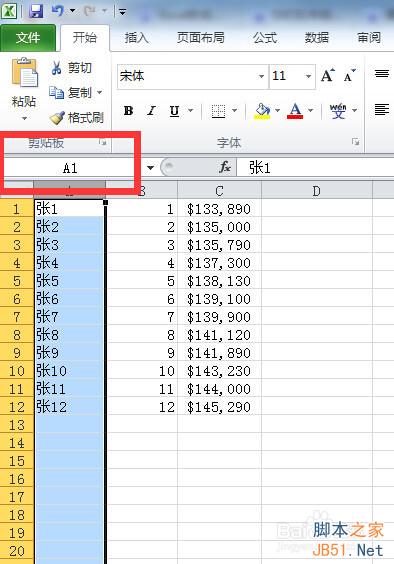
Task: Open the 页面布局 tab
Action: coord(200,37)
